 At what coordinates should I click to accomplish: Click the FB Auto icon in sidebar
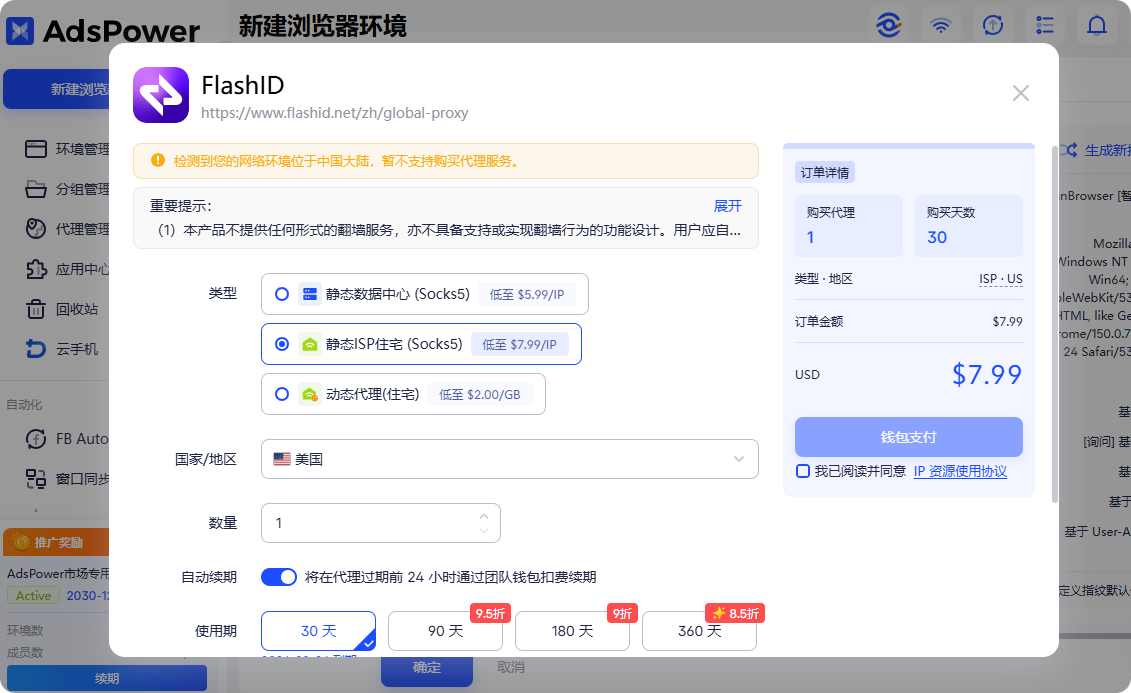(35, 438)
